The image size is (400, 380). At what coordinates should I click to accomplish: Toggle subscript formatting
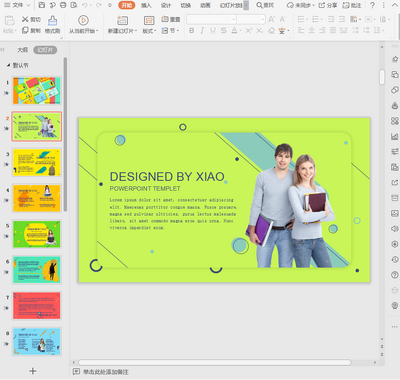click(259, 31)
